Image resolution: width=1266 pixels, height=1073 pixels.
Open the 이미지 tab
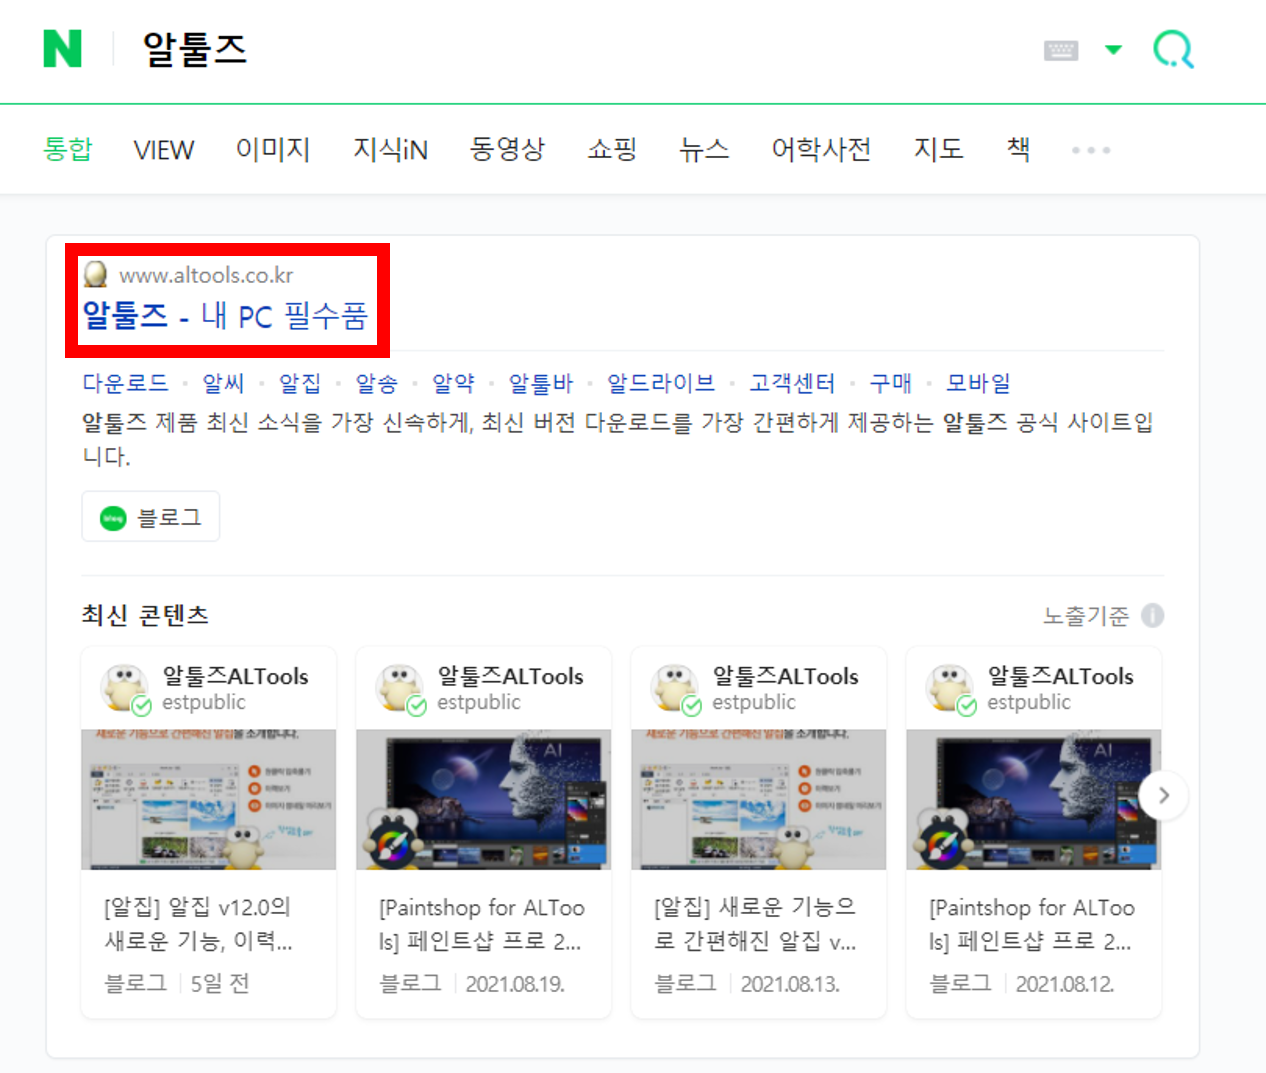(273, 149)
